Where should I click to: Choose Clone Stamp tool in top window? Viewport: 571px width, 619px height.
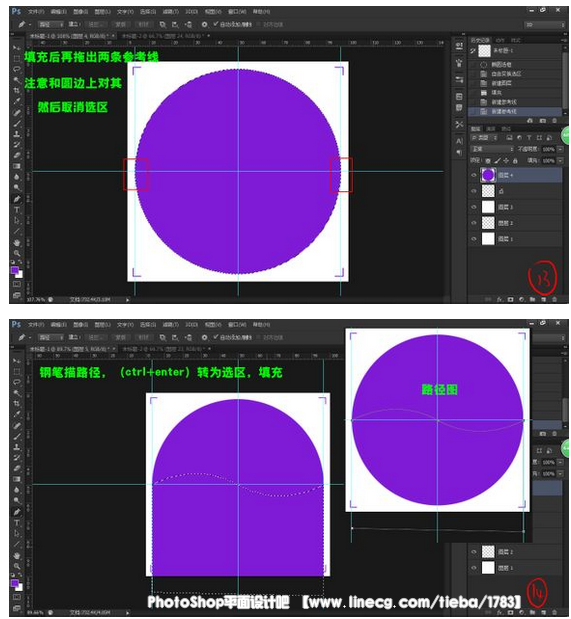(x=17, y=134)
